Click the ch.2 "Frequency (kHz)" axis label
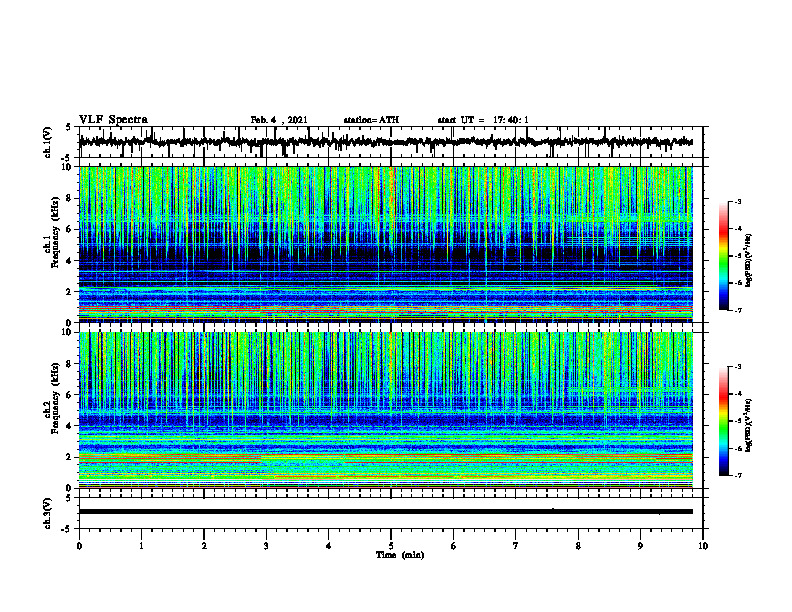 coord(55,398)
